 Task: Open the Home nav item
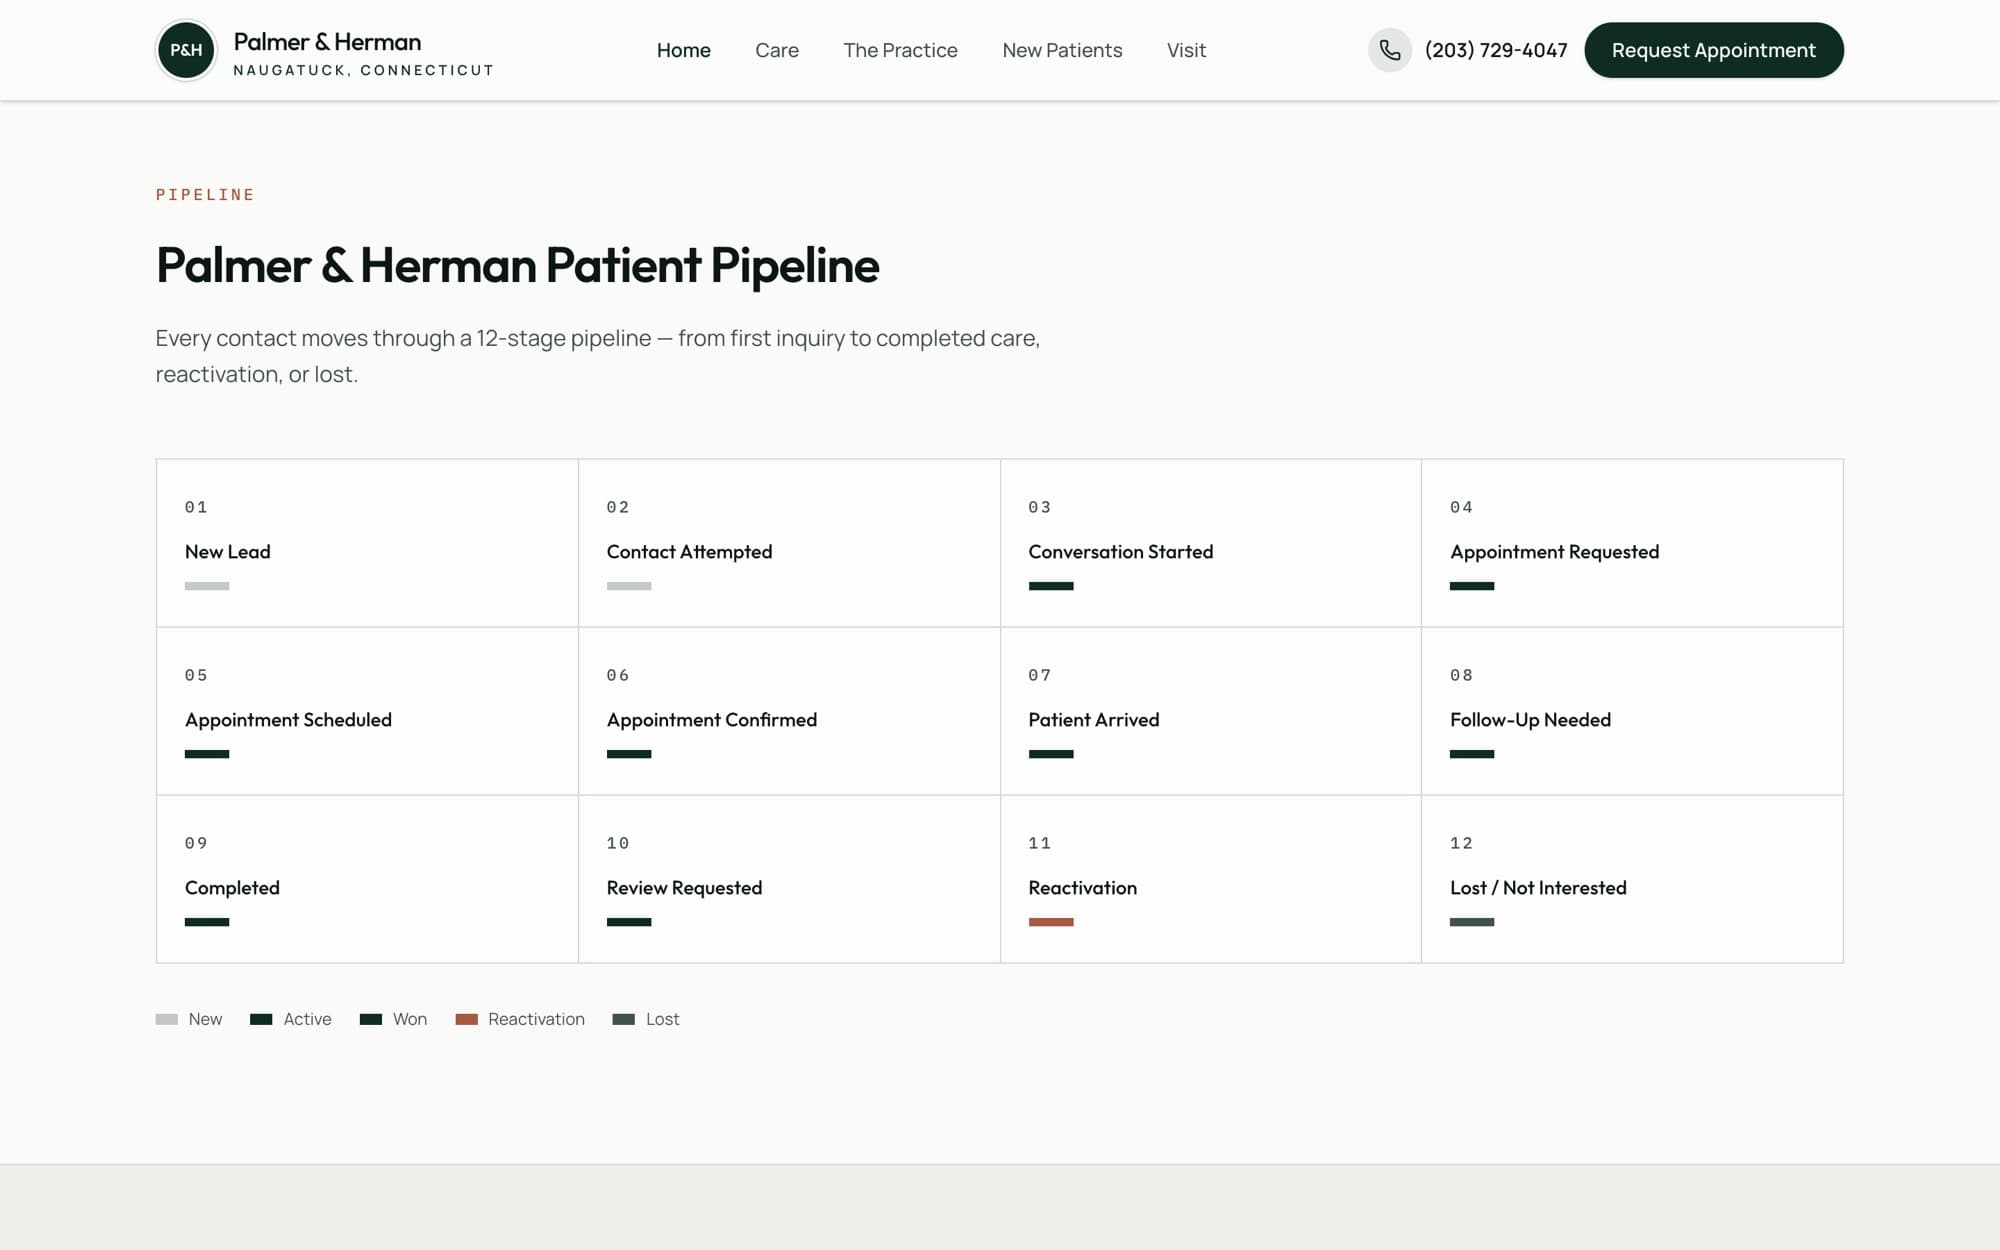(x=684, y=50)
